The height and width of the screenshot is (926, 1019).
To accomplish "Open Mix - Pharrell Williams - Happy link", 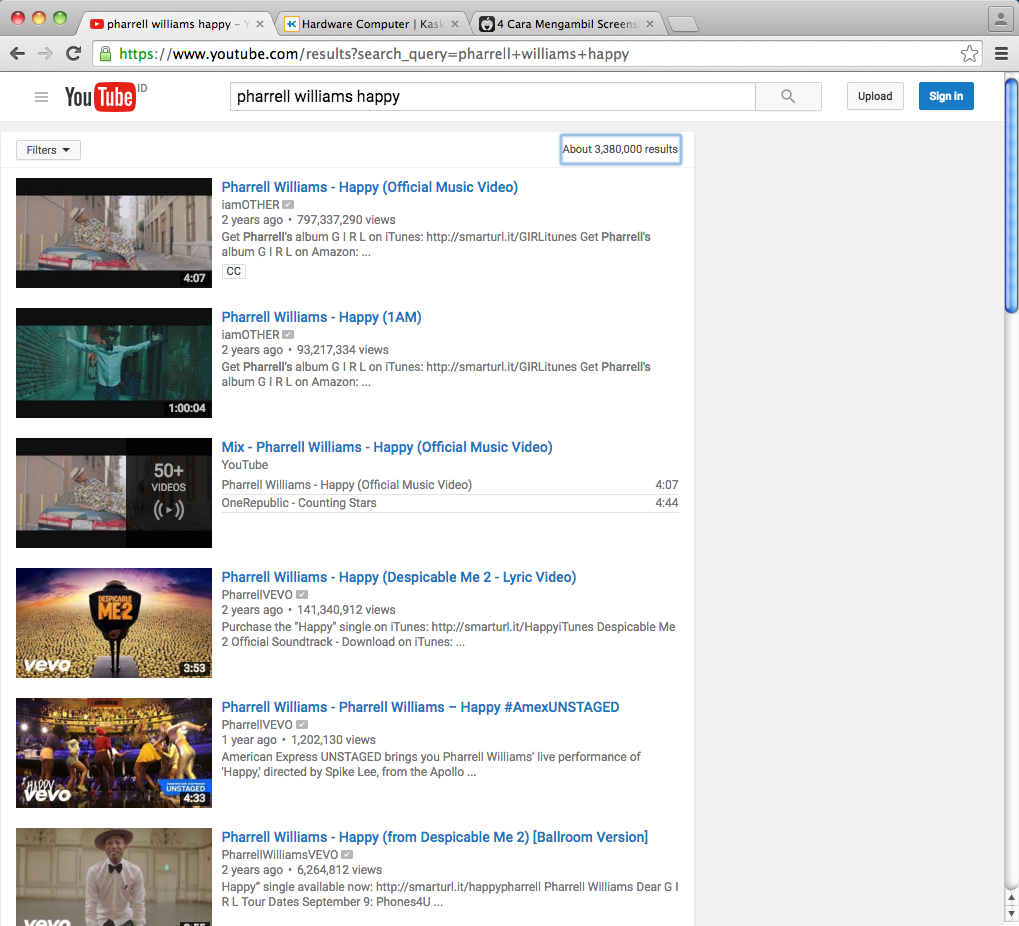I will pyautogui.click(x=387, y=447).
